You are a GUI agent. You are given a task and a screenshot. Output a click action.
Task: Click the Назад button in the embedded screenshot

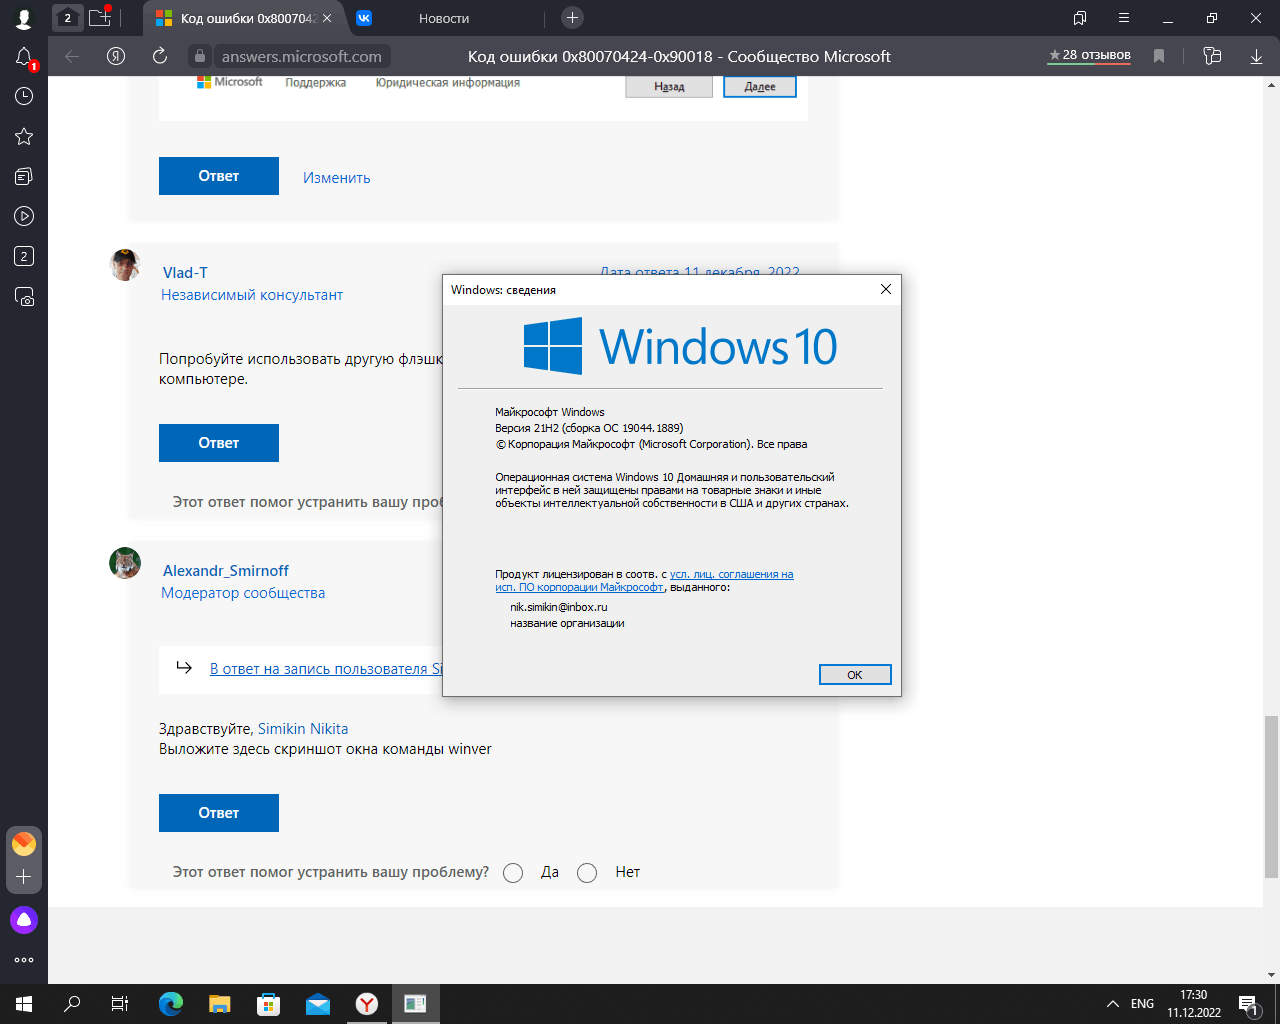(x=669, y=87)
